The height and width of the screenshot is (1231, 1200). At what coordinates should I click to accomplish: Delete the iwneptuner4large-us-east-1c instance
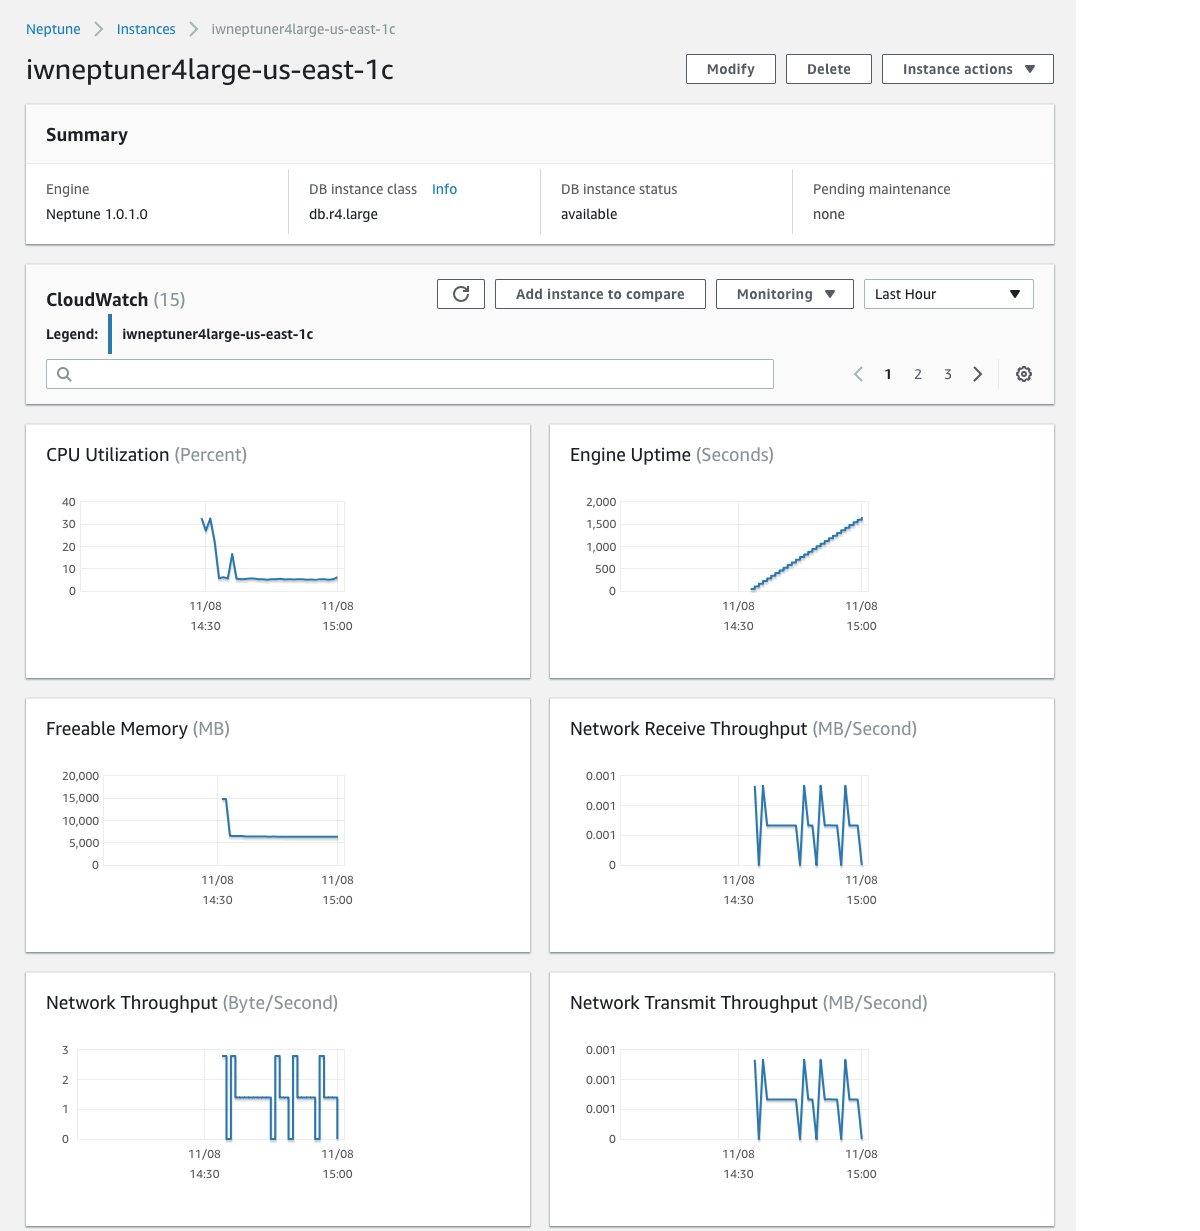(828, 68)
